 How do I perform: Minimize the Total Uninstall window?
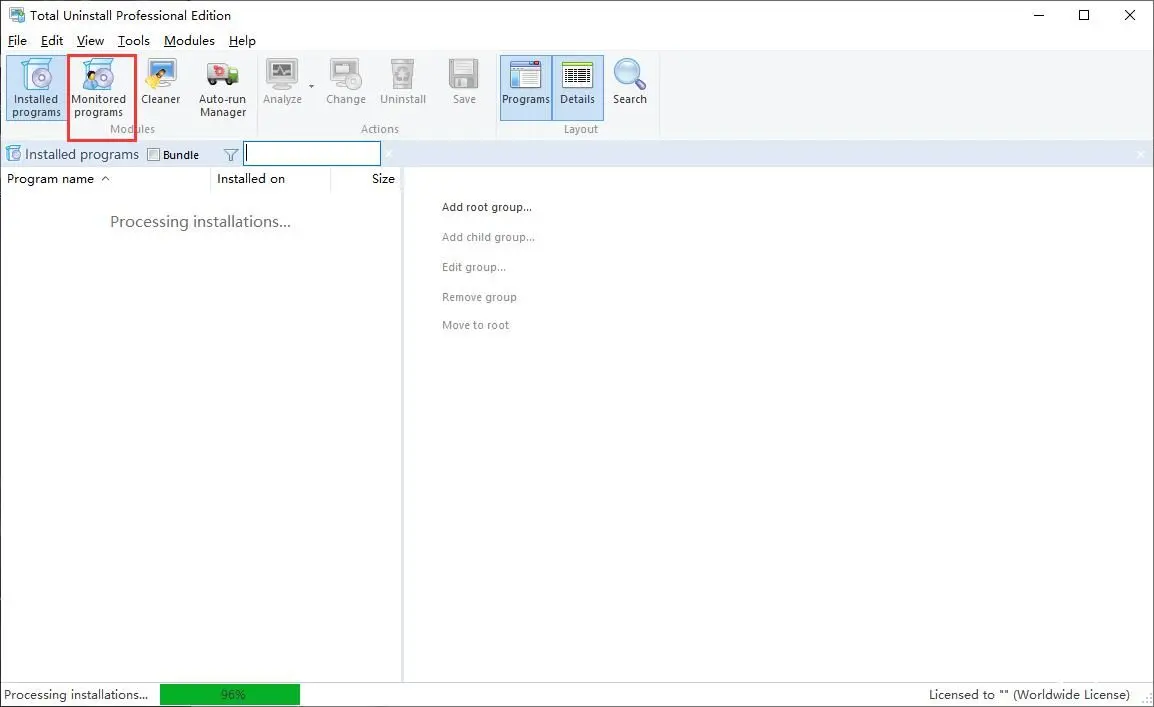click(1039, 15)
